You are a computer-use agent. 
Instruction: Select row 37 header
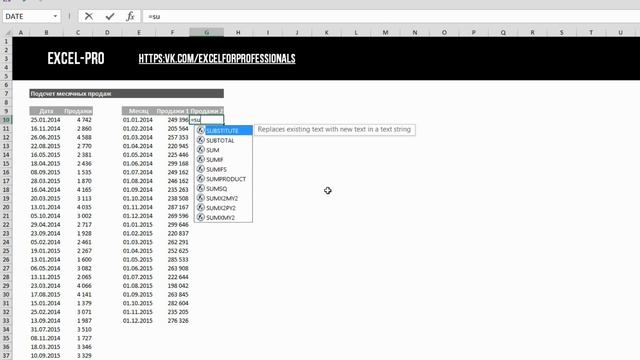(x=6, y=356)
